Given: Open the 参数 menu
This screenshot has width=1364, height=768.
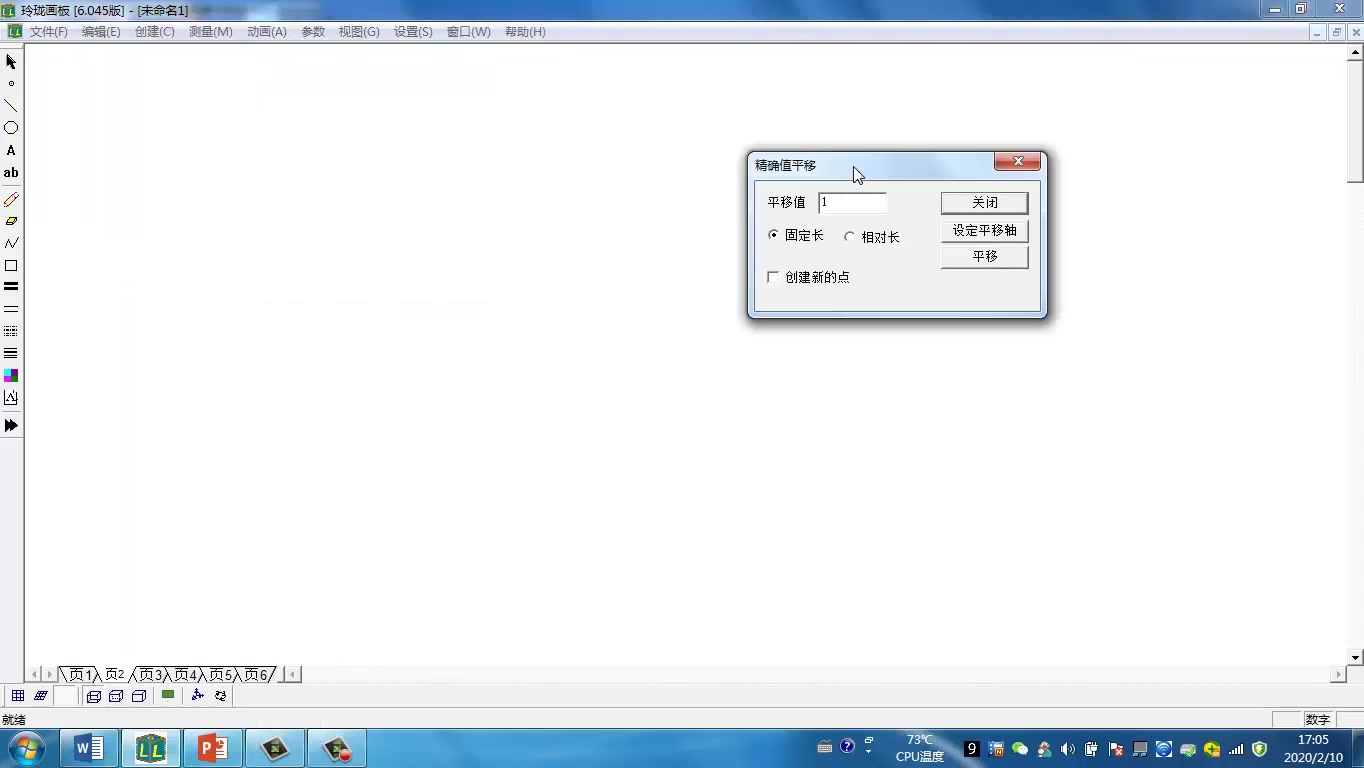Looking at the screenshot, I should pyautogui.click(x=313, y=32).
